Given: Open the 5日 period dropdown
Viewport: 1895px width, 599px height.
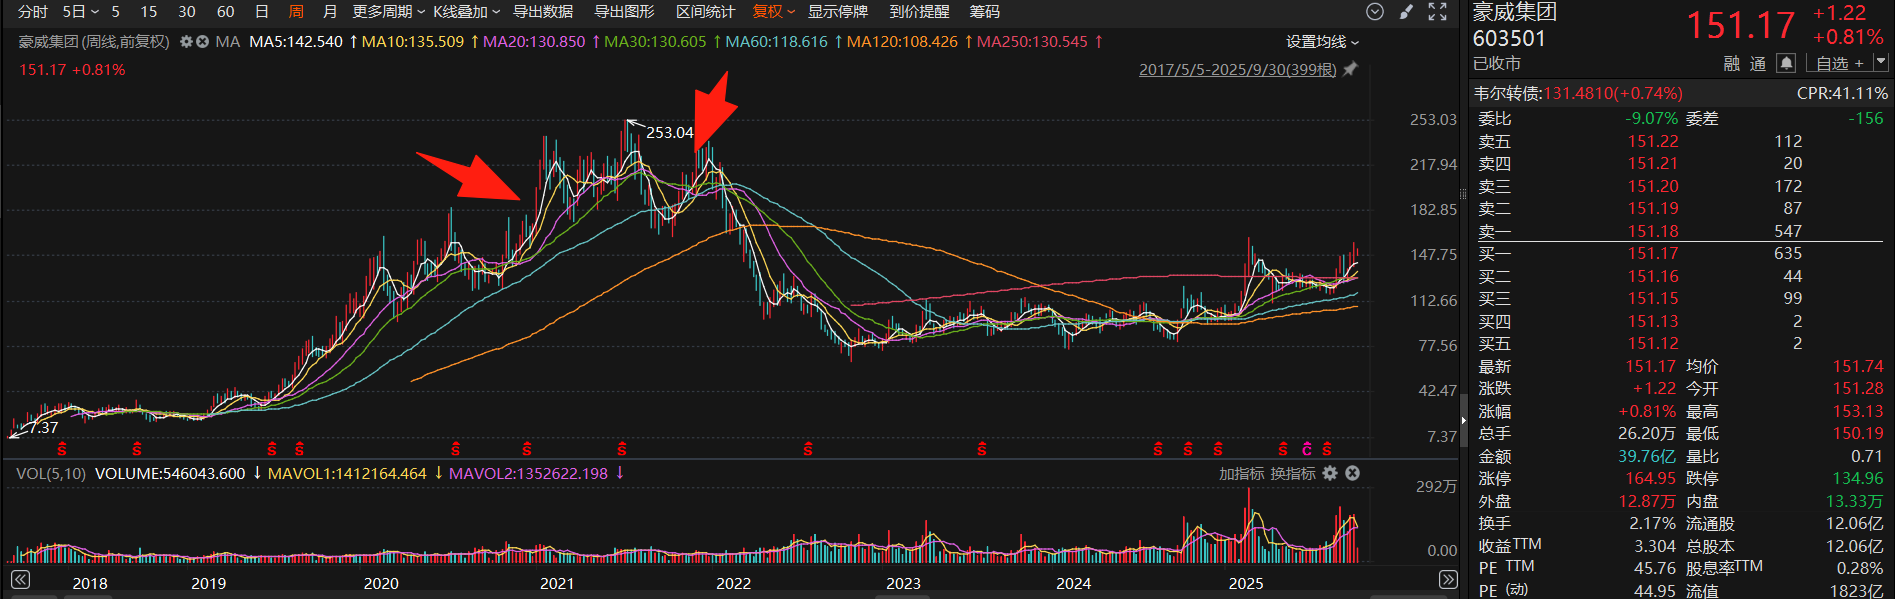Looking at the screenshot, I should tap(80, 12).
